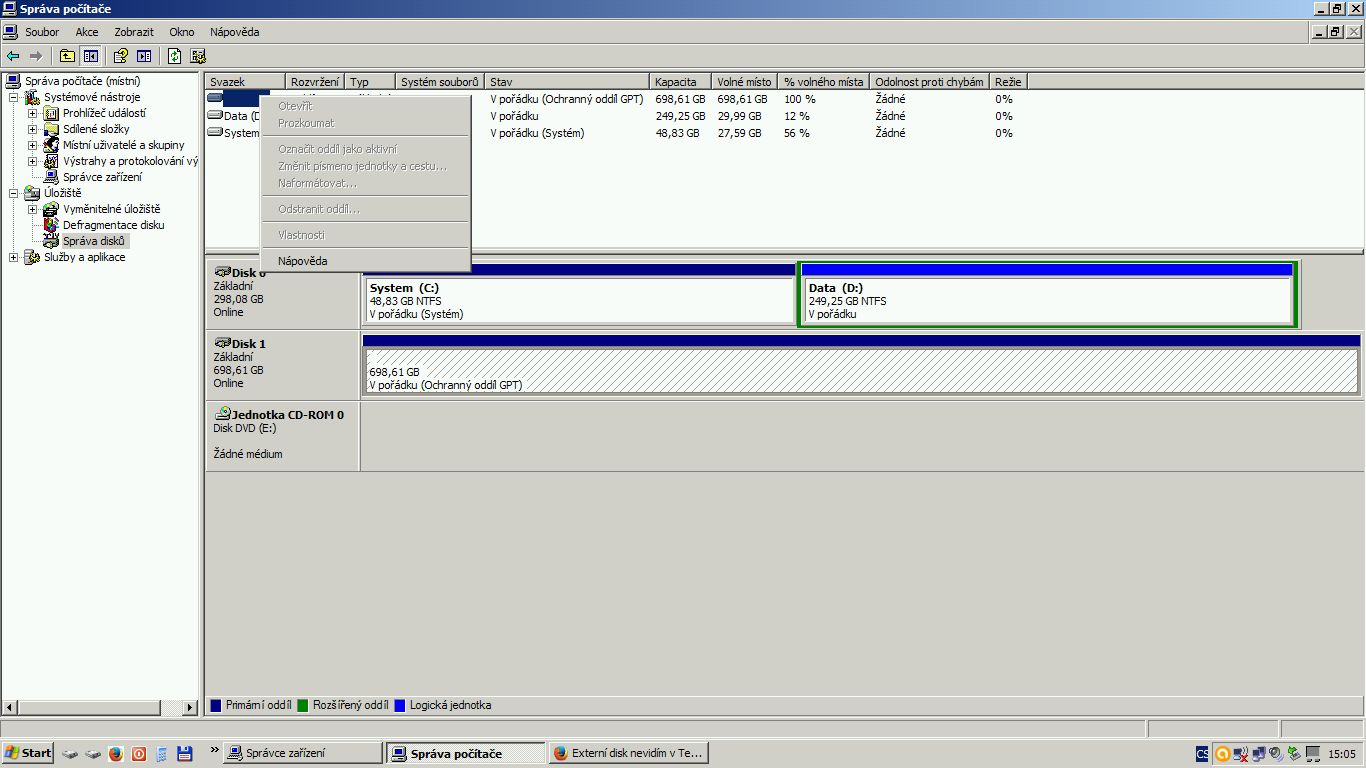Expand the Výstrahy a protokolování node
This screenshot has width=1366, height=768.
pos(33,161)
